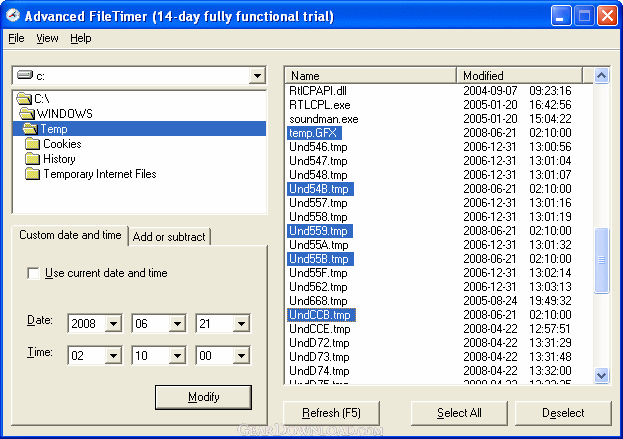Click the Modify button
The image size is (623, 439).
tap(203, 397)
